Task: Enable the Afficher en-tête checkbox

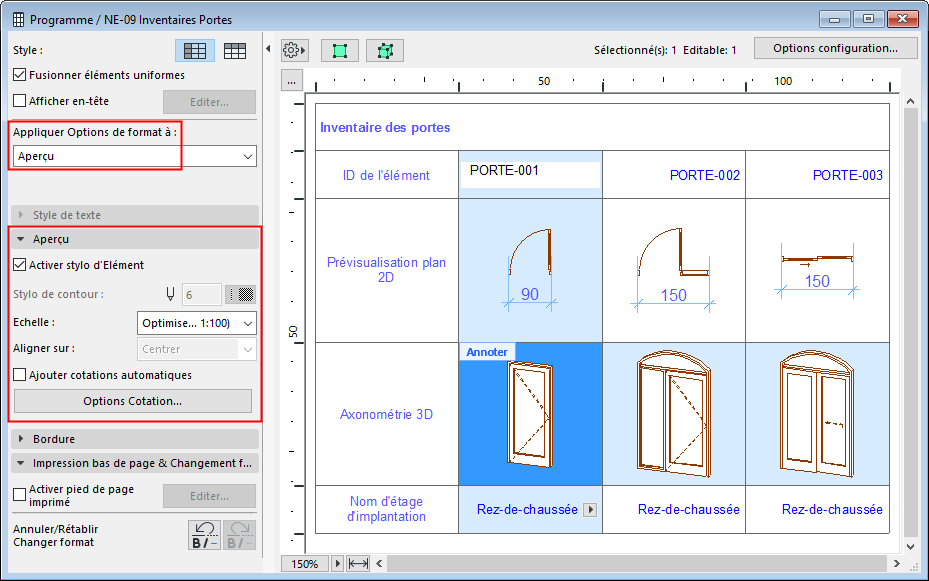Action: (x=20, y=101)
